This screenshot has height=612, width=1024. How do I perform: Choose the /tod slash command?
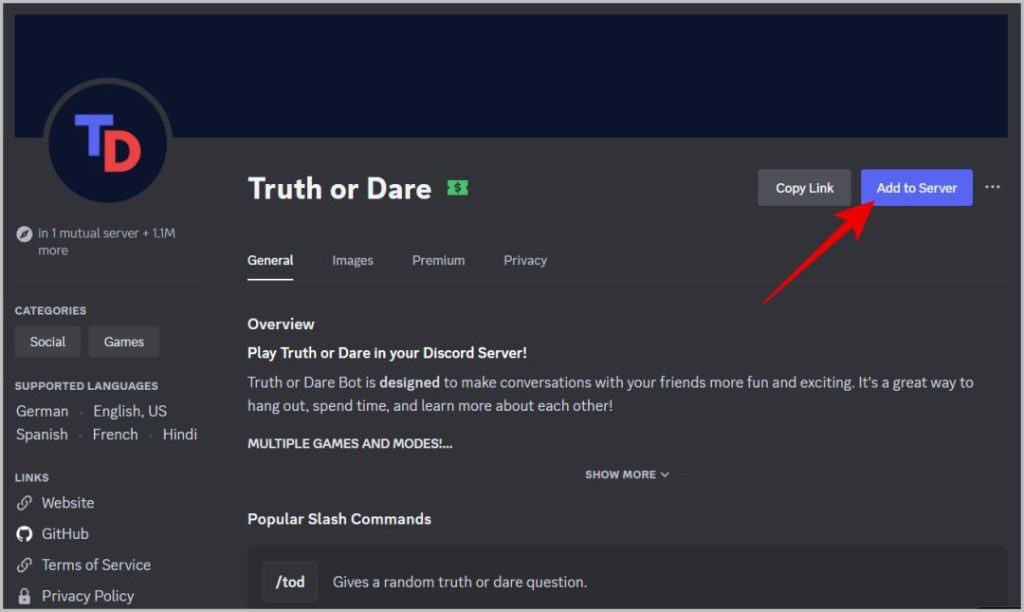click(x=290, y=581)
